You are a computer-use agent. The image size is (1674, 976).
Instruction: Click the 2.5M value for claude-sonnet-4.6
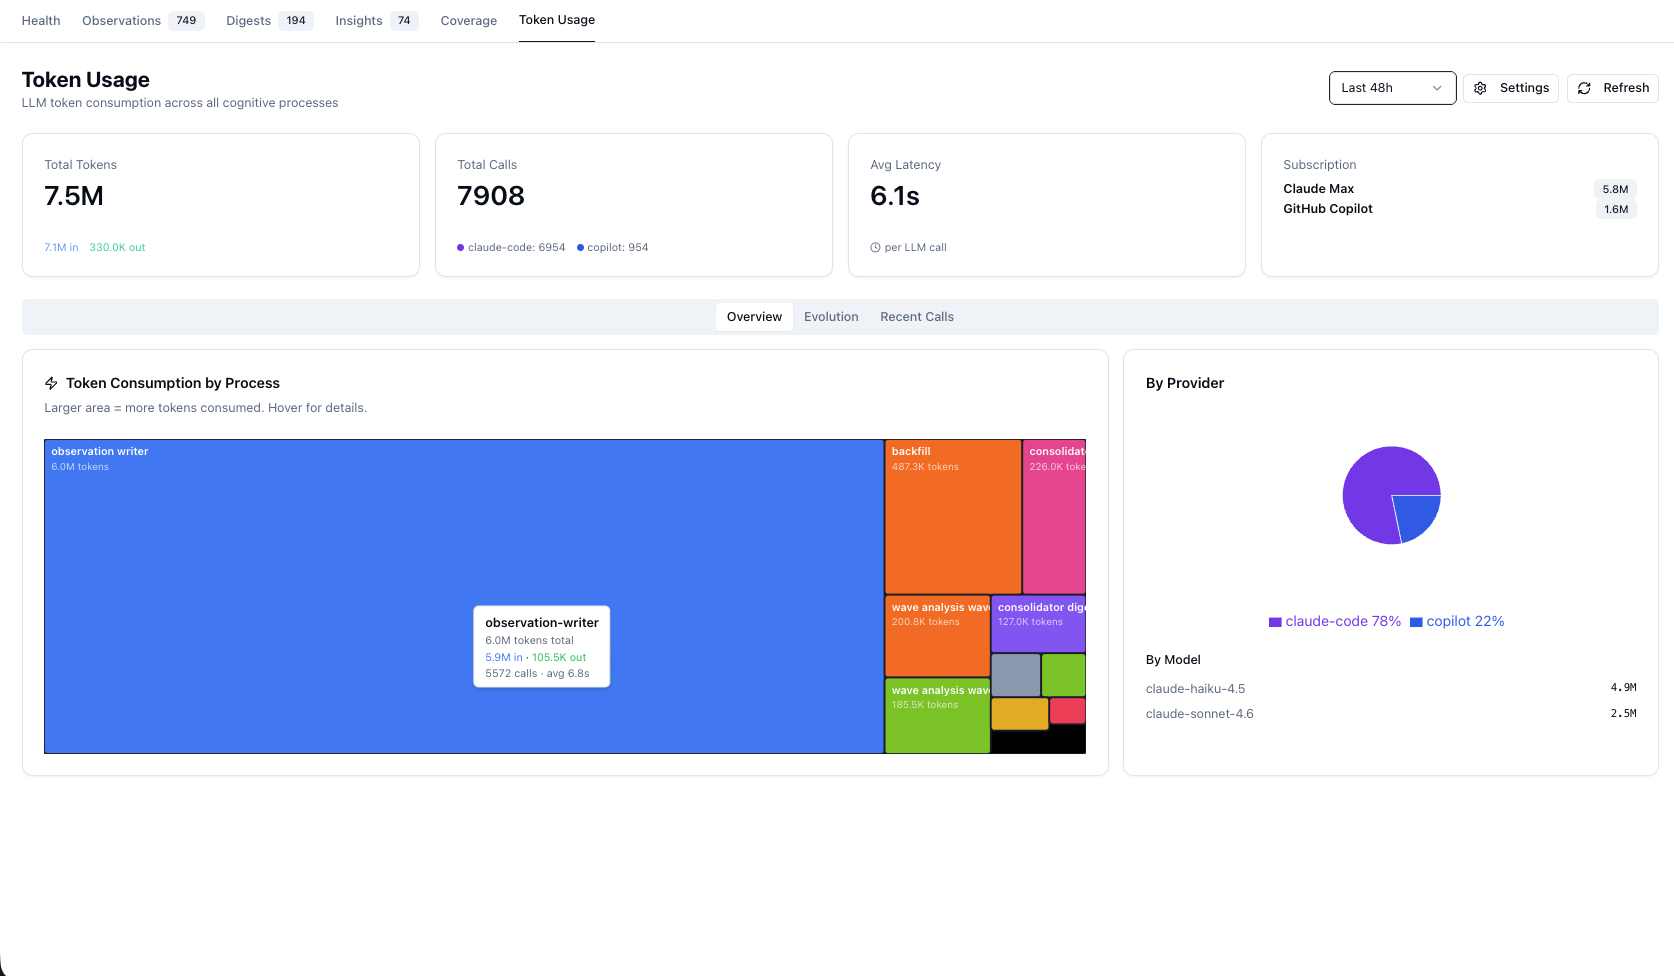(1623, 714)
